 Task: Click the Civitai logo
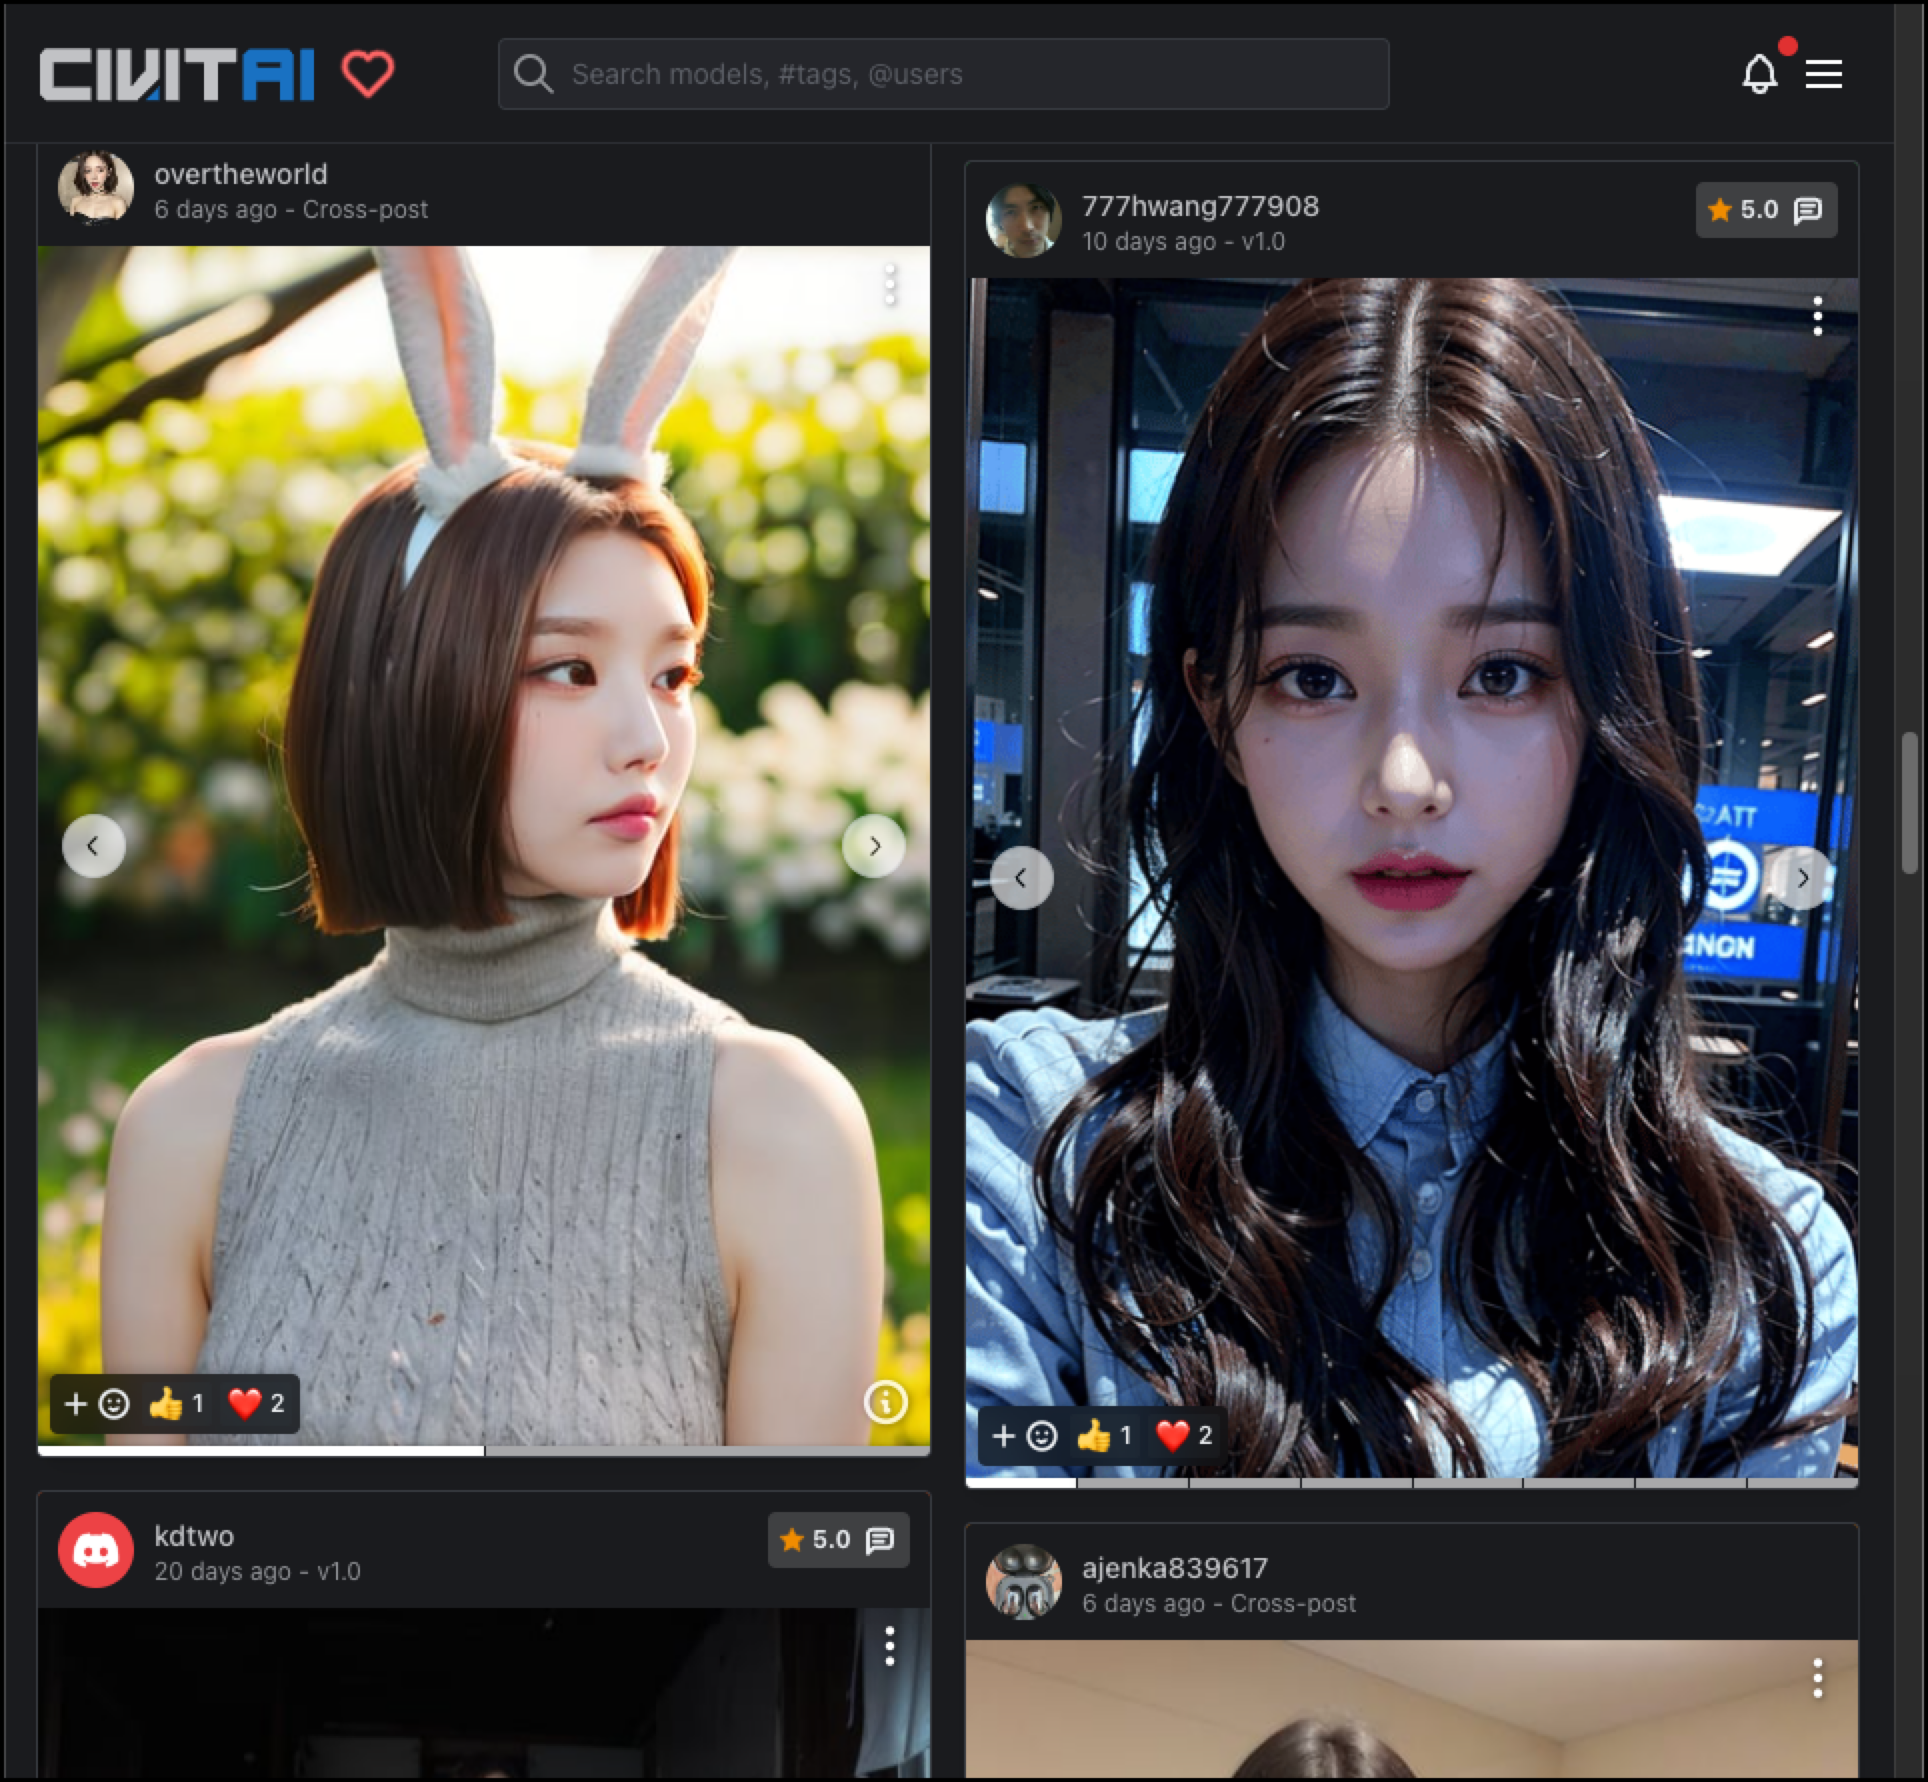pyautogui.click(x=177, y=75)
